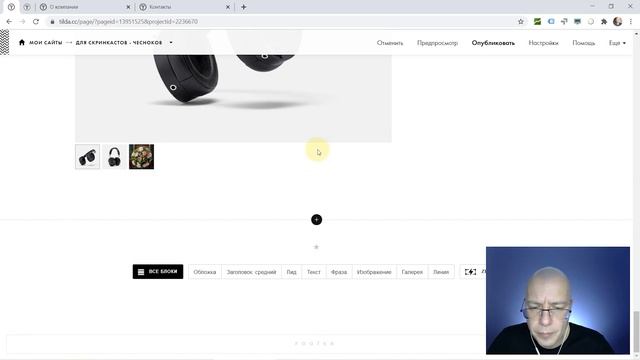Image resolution: width=640 pixels, height=360 pixels.
Task: Add a «Заголовок: средний» block
Action: pyautogui.click(x=251, y=272)
